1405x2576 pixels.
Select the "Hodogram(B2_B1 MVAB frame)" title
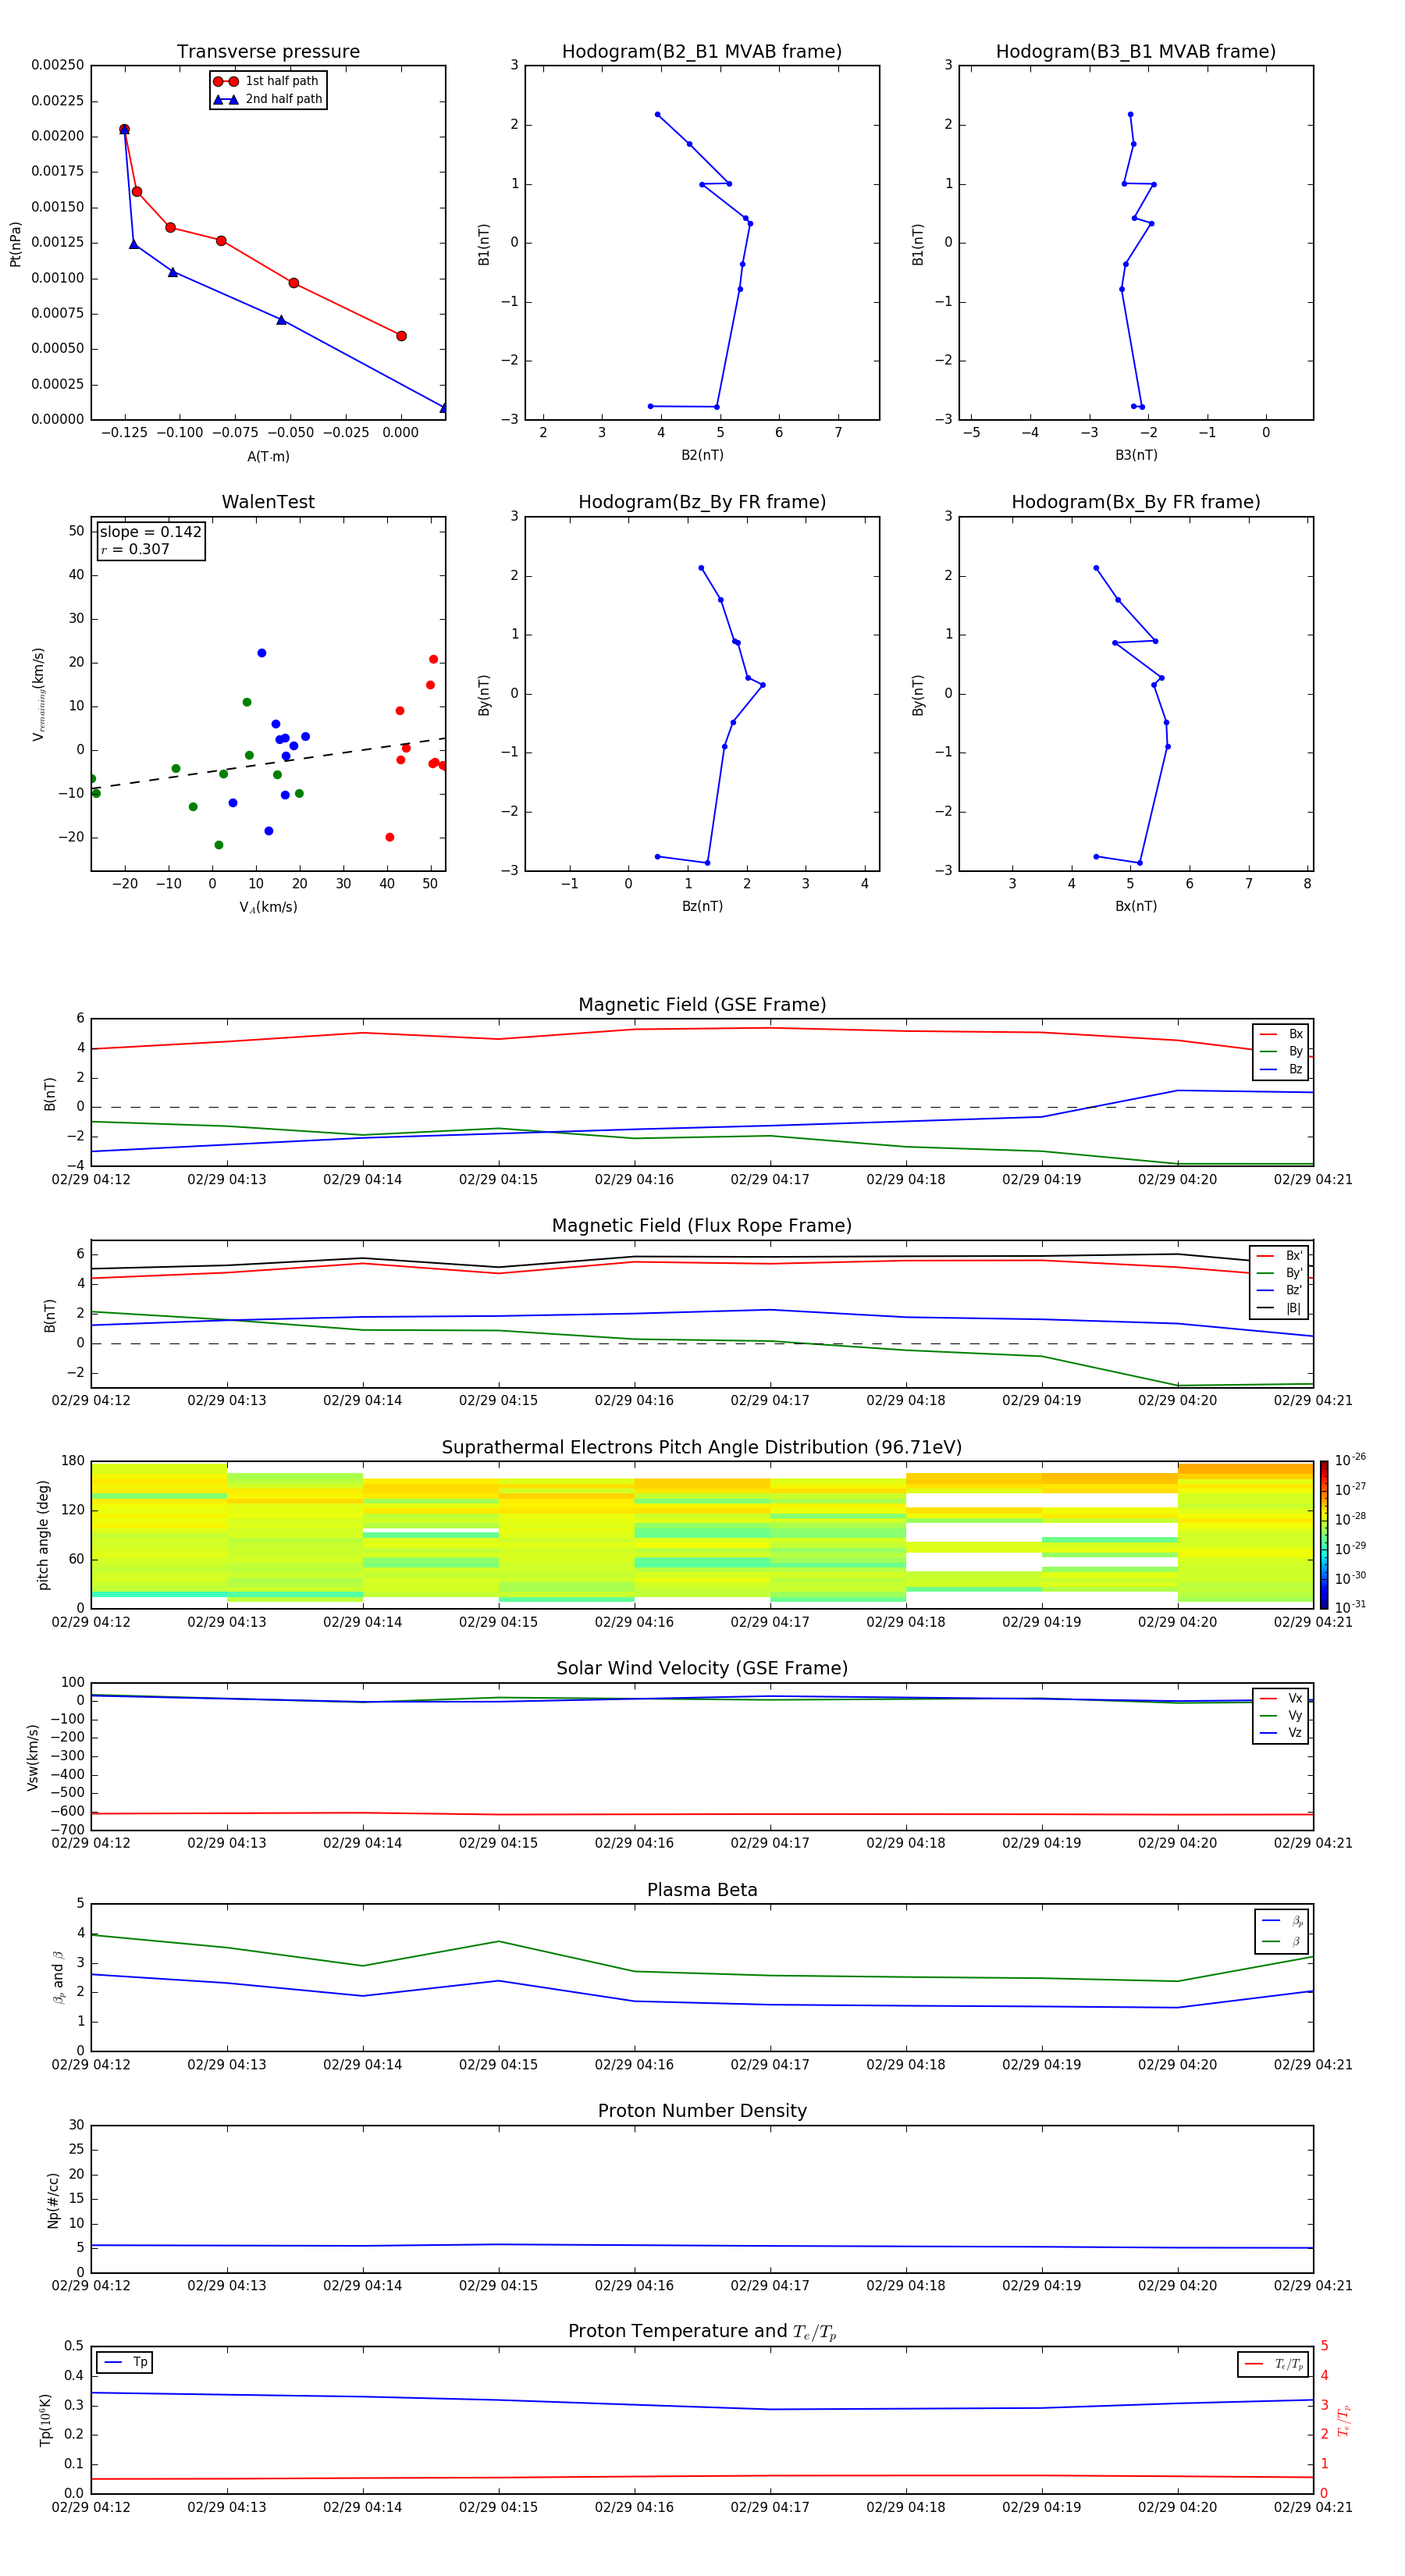point(702,52)
